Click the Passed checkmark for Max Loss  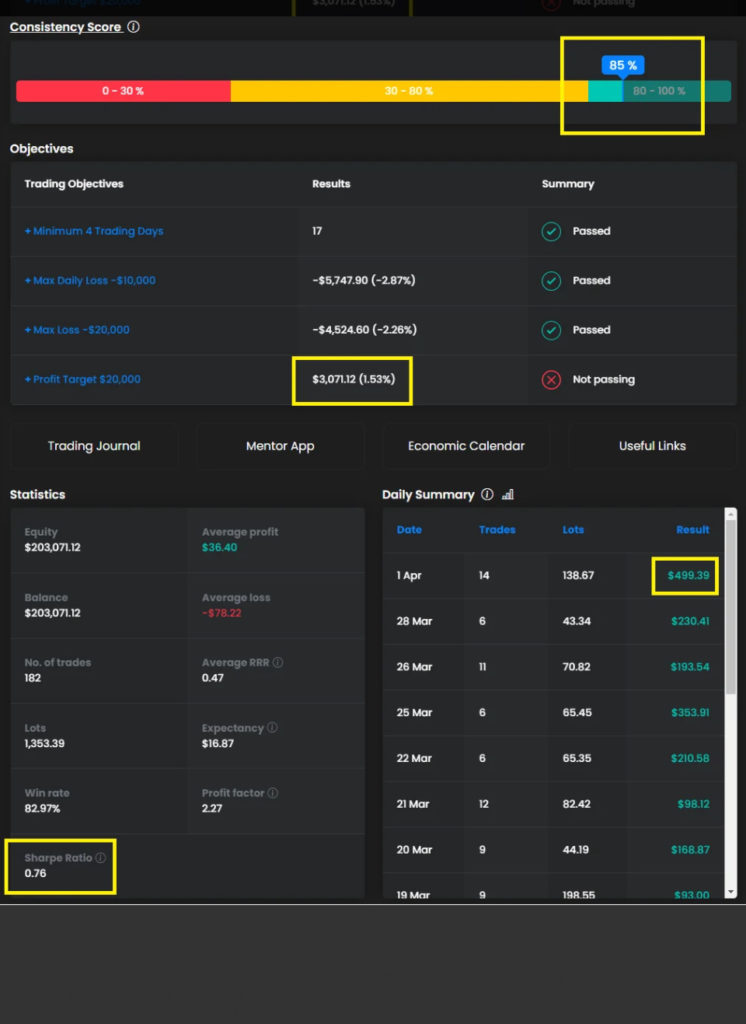pyautogui.click(x=551, y=330)
